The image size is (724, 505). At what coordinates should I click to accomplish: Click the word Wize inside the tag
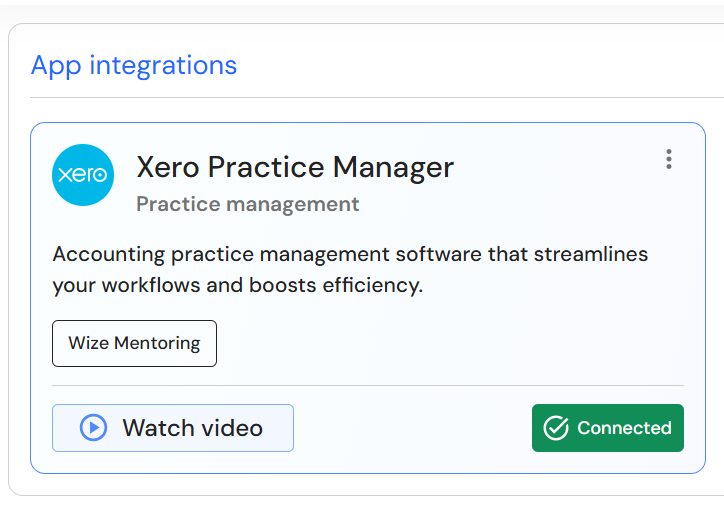[88, 343]
